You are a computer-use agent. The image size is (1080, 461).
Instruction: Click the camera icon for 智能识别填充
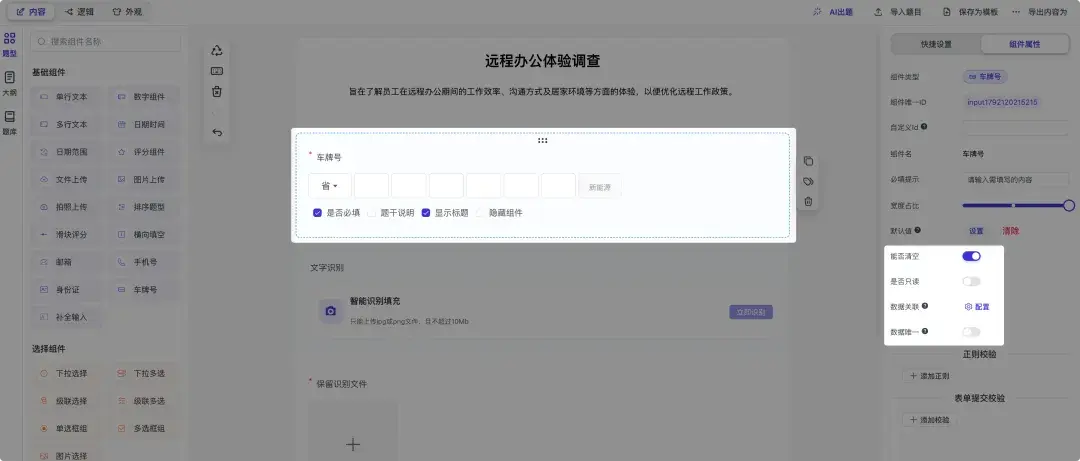click(331, 311)
